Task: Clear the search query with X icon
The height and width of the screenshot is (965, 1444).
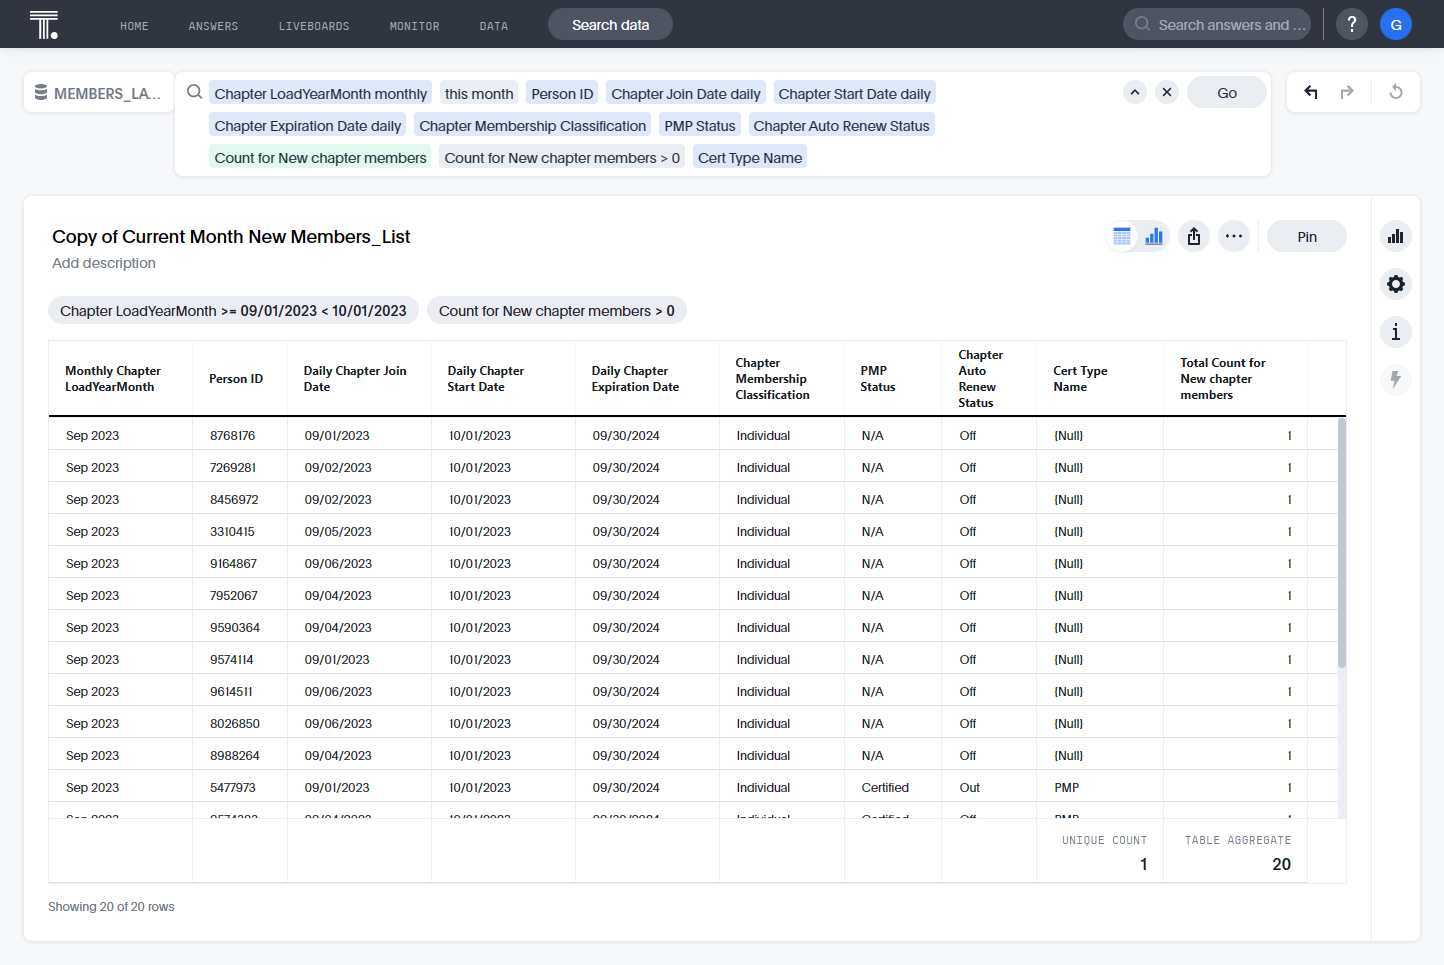Action: (1167, 92)
